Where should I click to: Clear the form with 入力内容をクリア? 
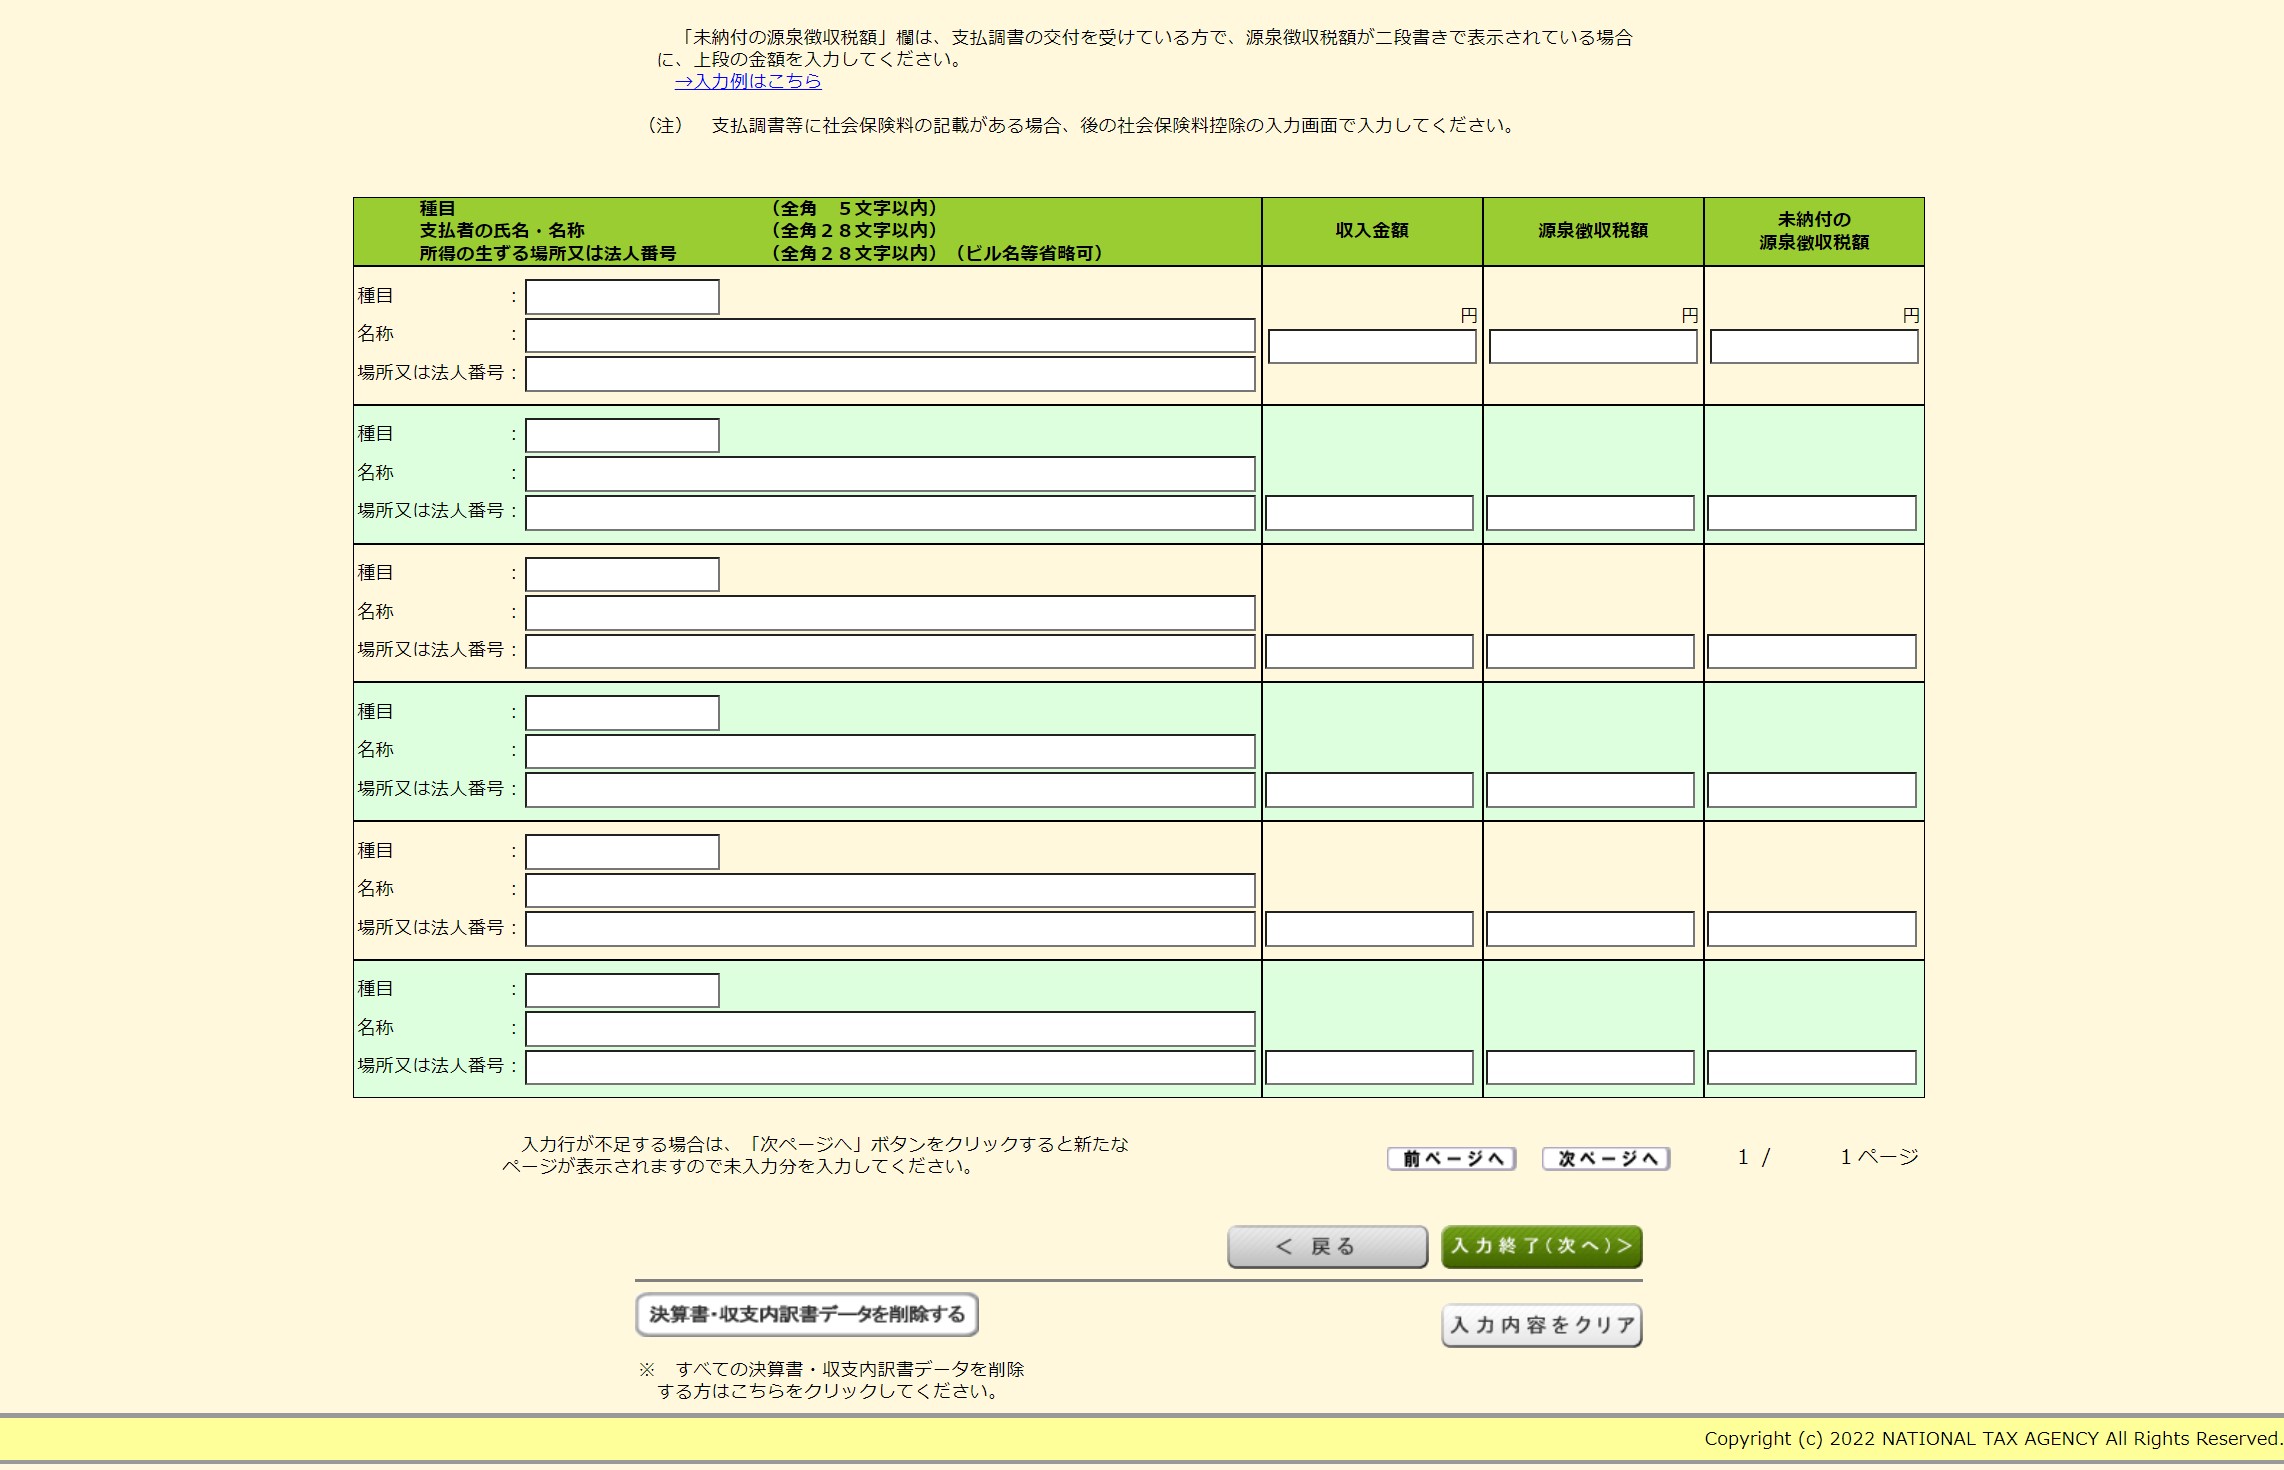pos(1541,1325)
